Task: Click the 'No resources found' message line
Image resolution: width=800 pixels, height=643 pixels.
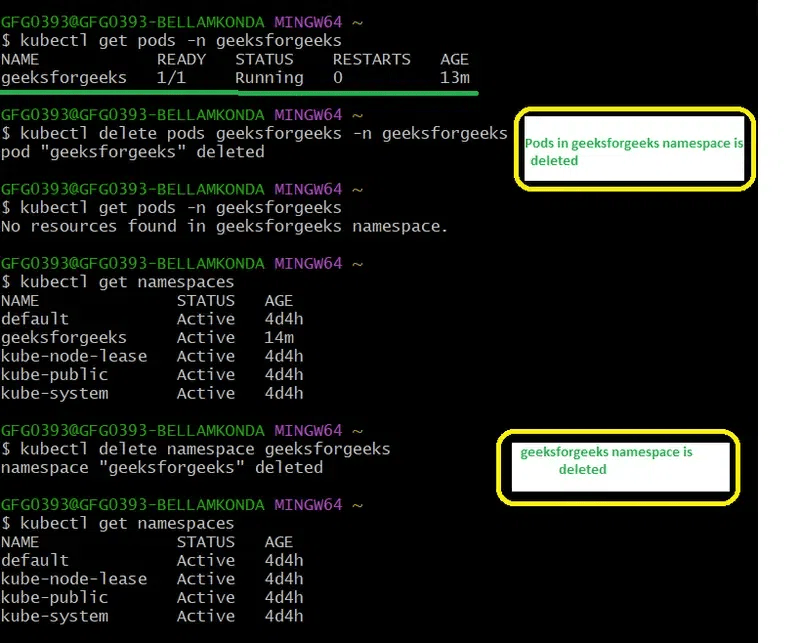Action: pyautogui.click(x=225, y=226)
